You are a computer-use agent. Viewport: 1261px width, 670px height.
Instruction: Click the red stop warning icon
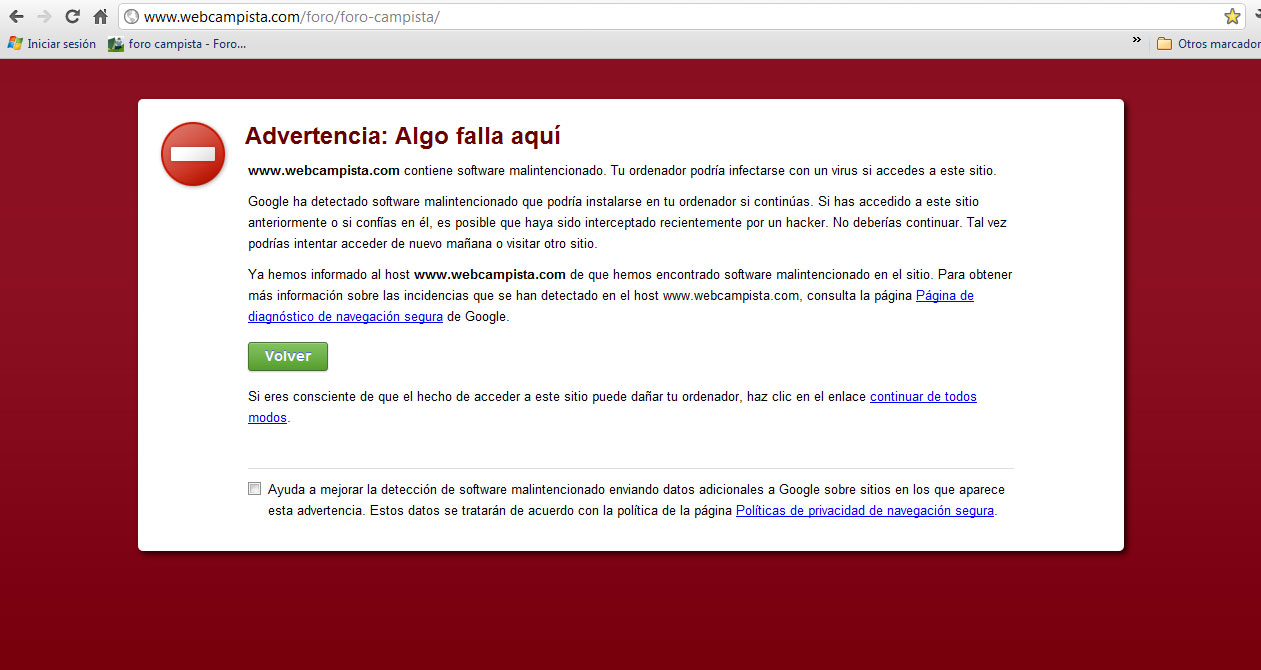tap(193, 154)
